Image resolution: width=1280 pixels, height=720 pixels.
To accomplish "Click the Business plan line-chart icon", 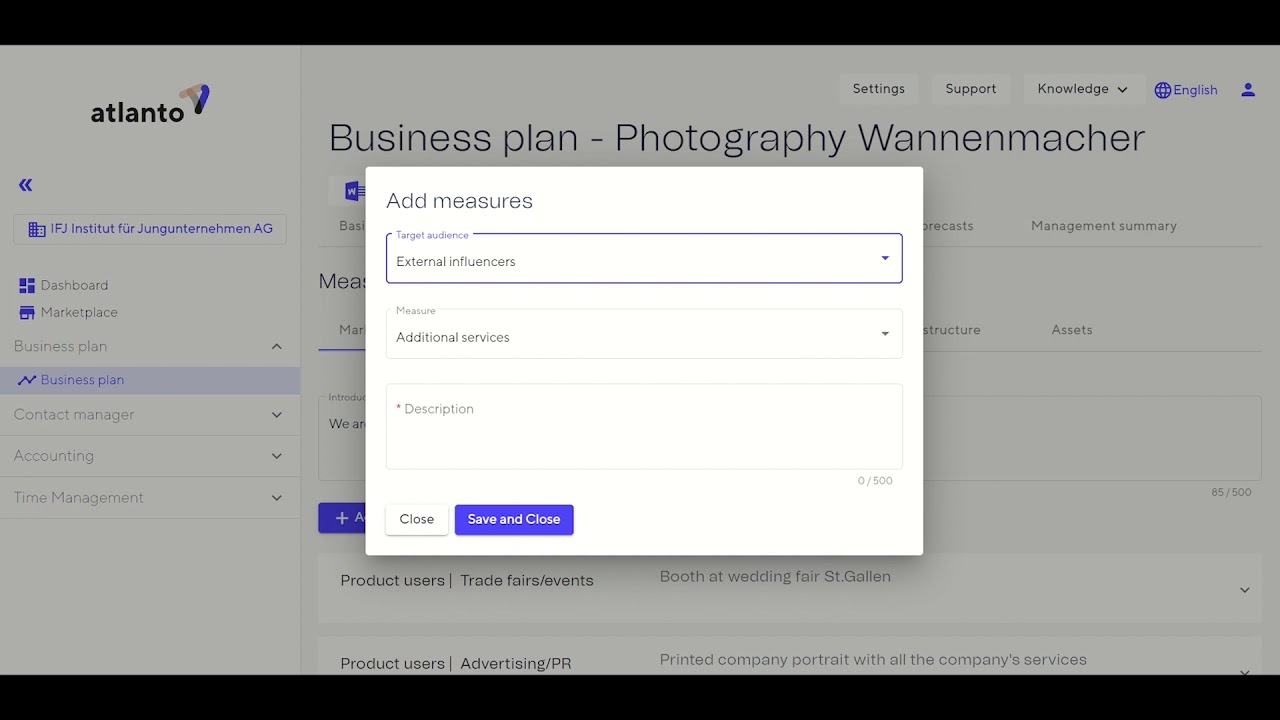I will tap(27, 379).
